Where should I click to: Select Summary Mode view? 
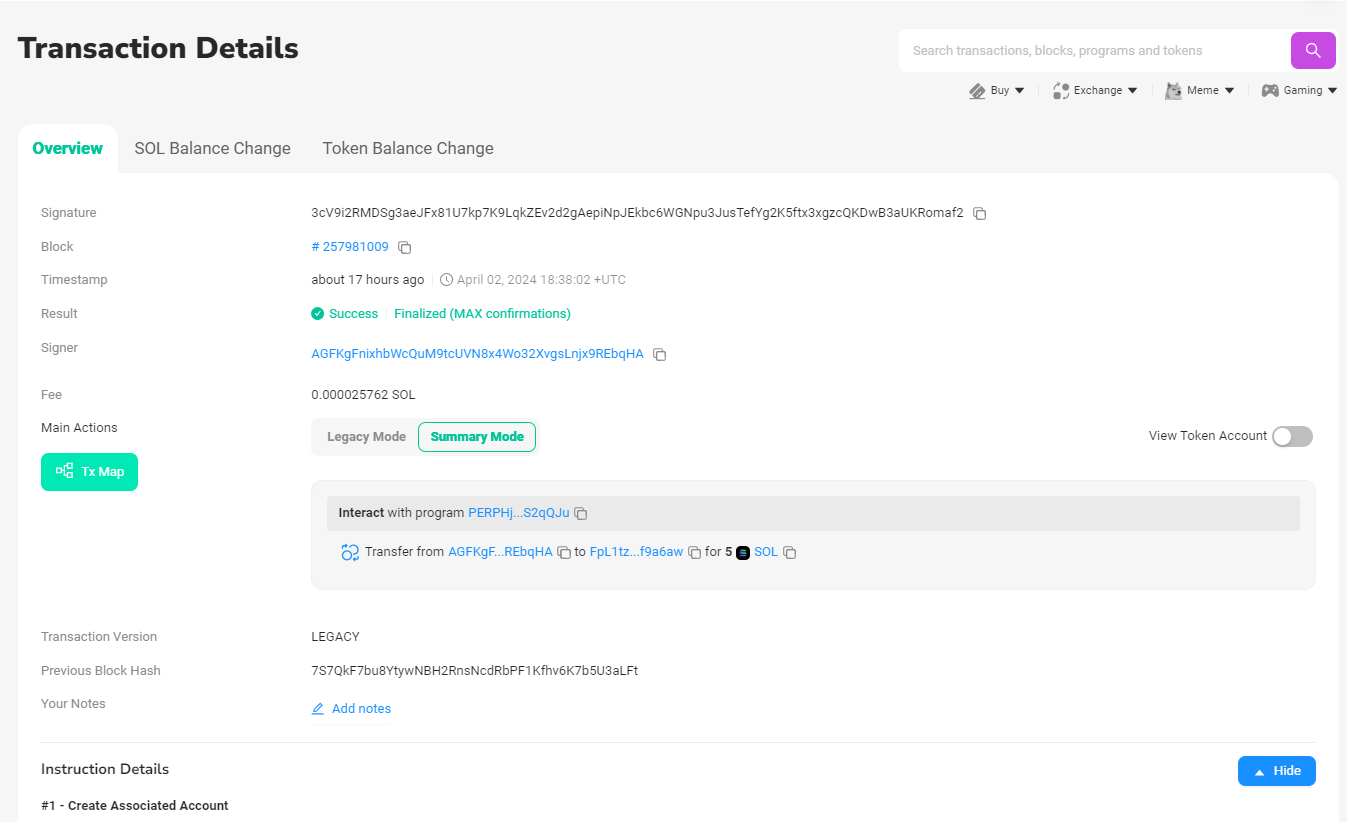coord(477,437)
